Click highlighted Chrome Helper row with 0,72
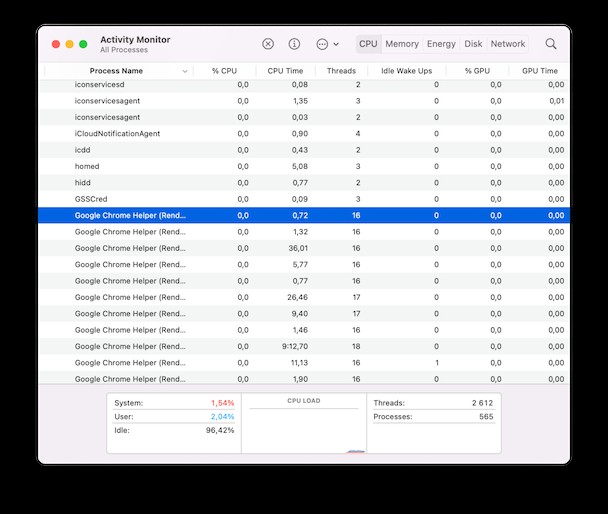The image size is (608, 514). click(x=304, y=215)
